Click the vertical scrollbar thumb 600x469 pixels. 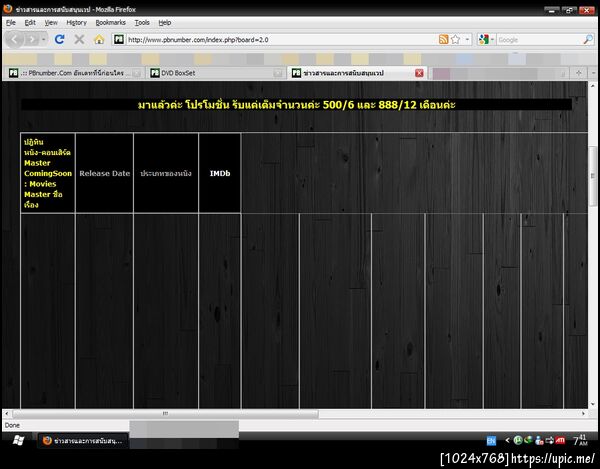[593, 177]
